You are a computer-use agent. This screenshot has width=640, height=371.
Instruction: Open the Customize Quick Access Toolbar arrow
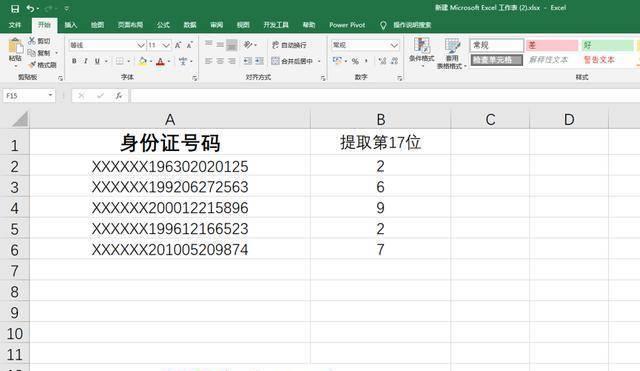[67, 8]
